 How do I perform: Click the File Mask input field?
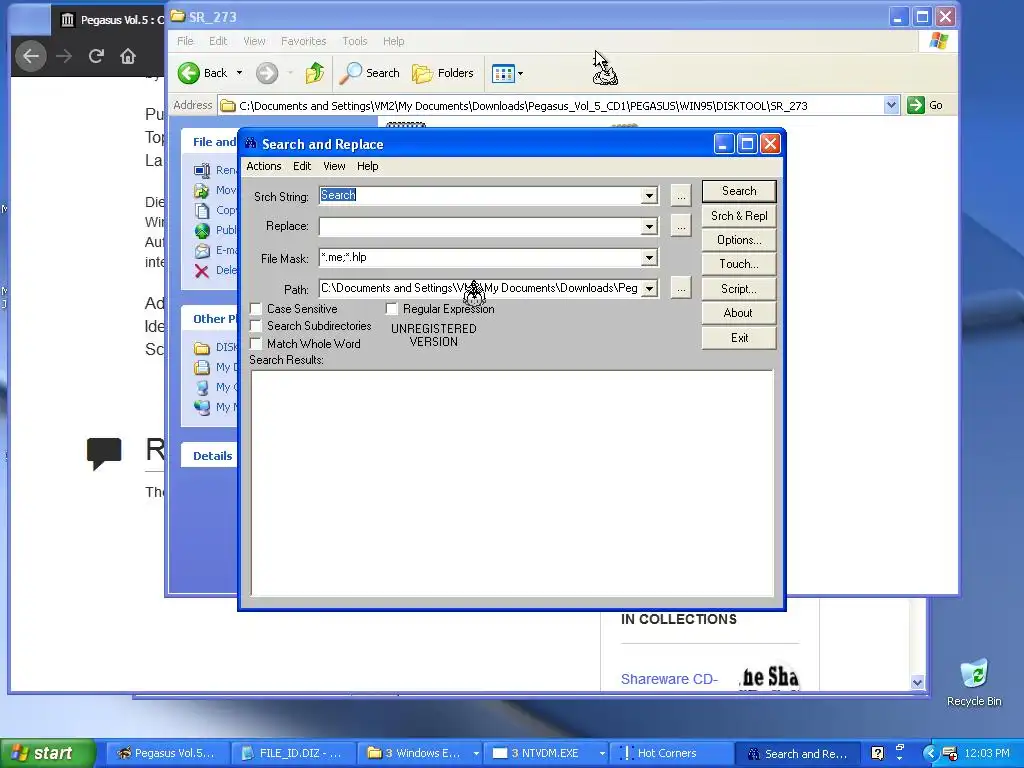click(x=480, y=258)
